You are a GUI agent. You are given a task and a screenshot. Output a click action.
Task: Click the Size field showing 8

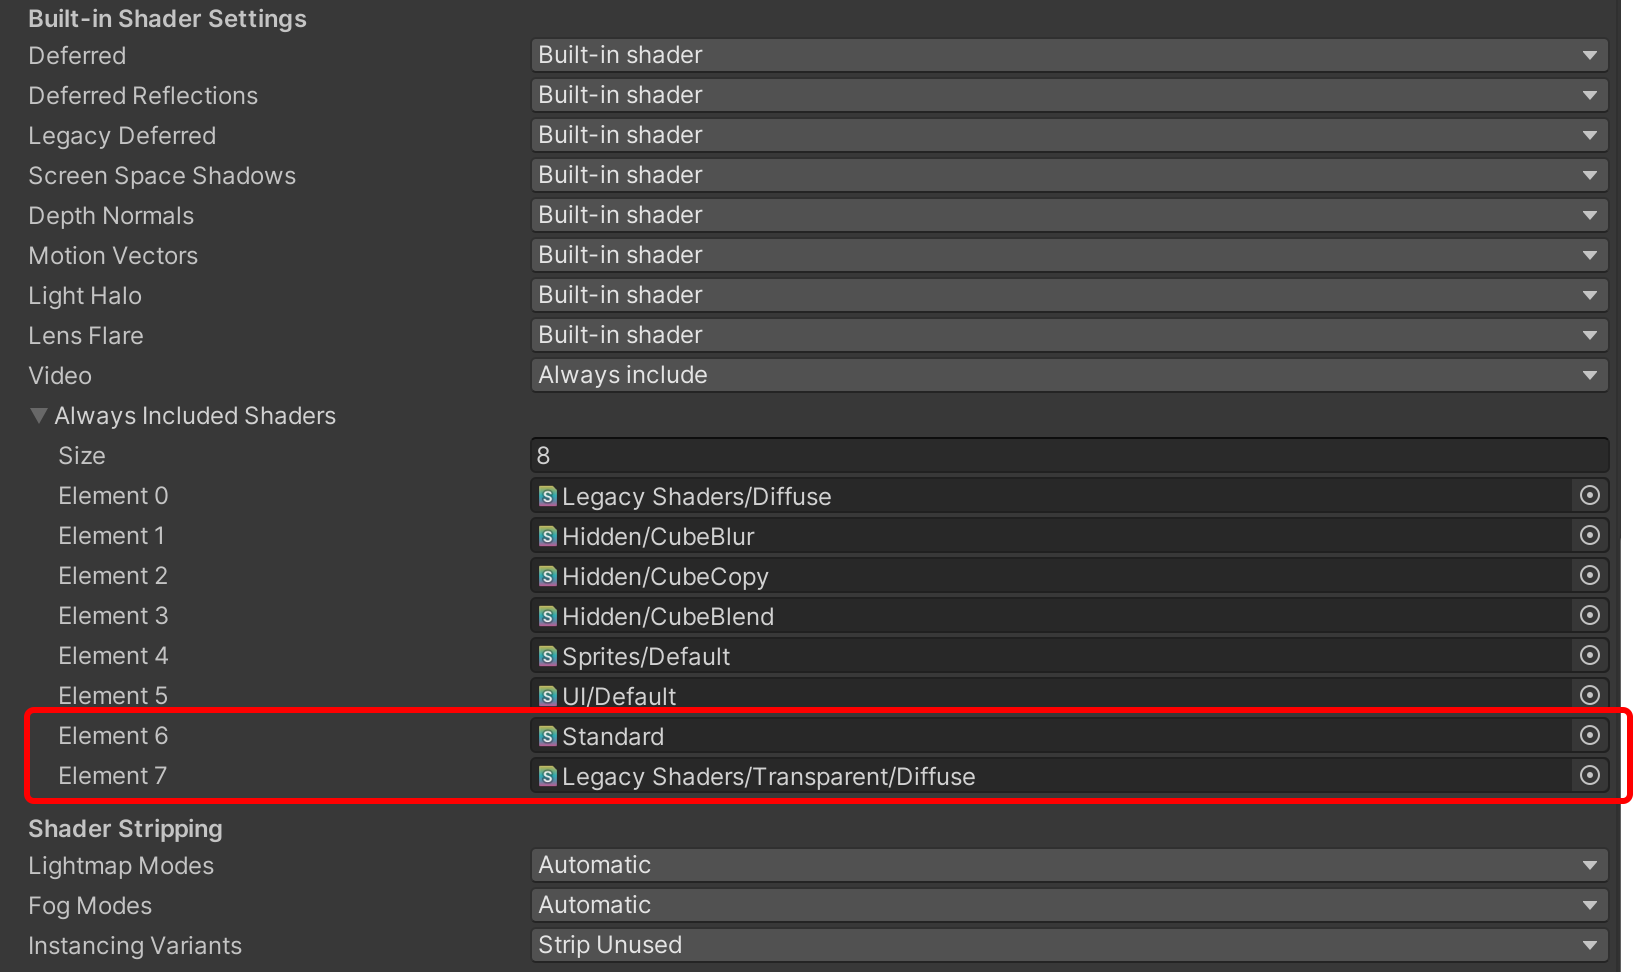pos(1000,455)
